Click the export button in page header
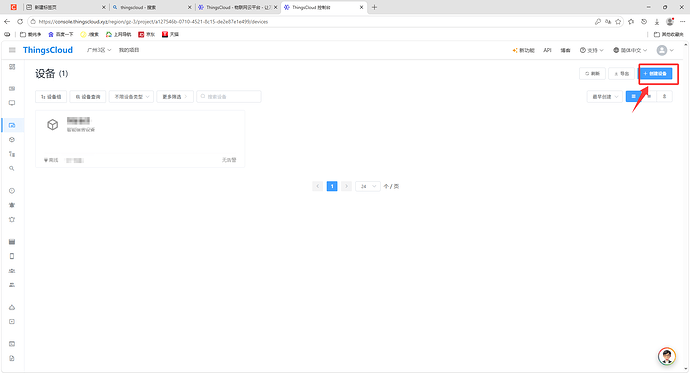Screen dimensions: 690x373 621,73
